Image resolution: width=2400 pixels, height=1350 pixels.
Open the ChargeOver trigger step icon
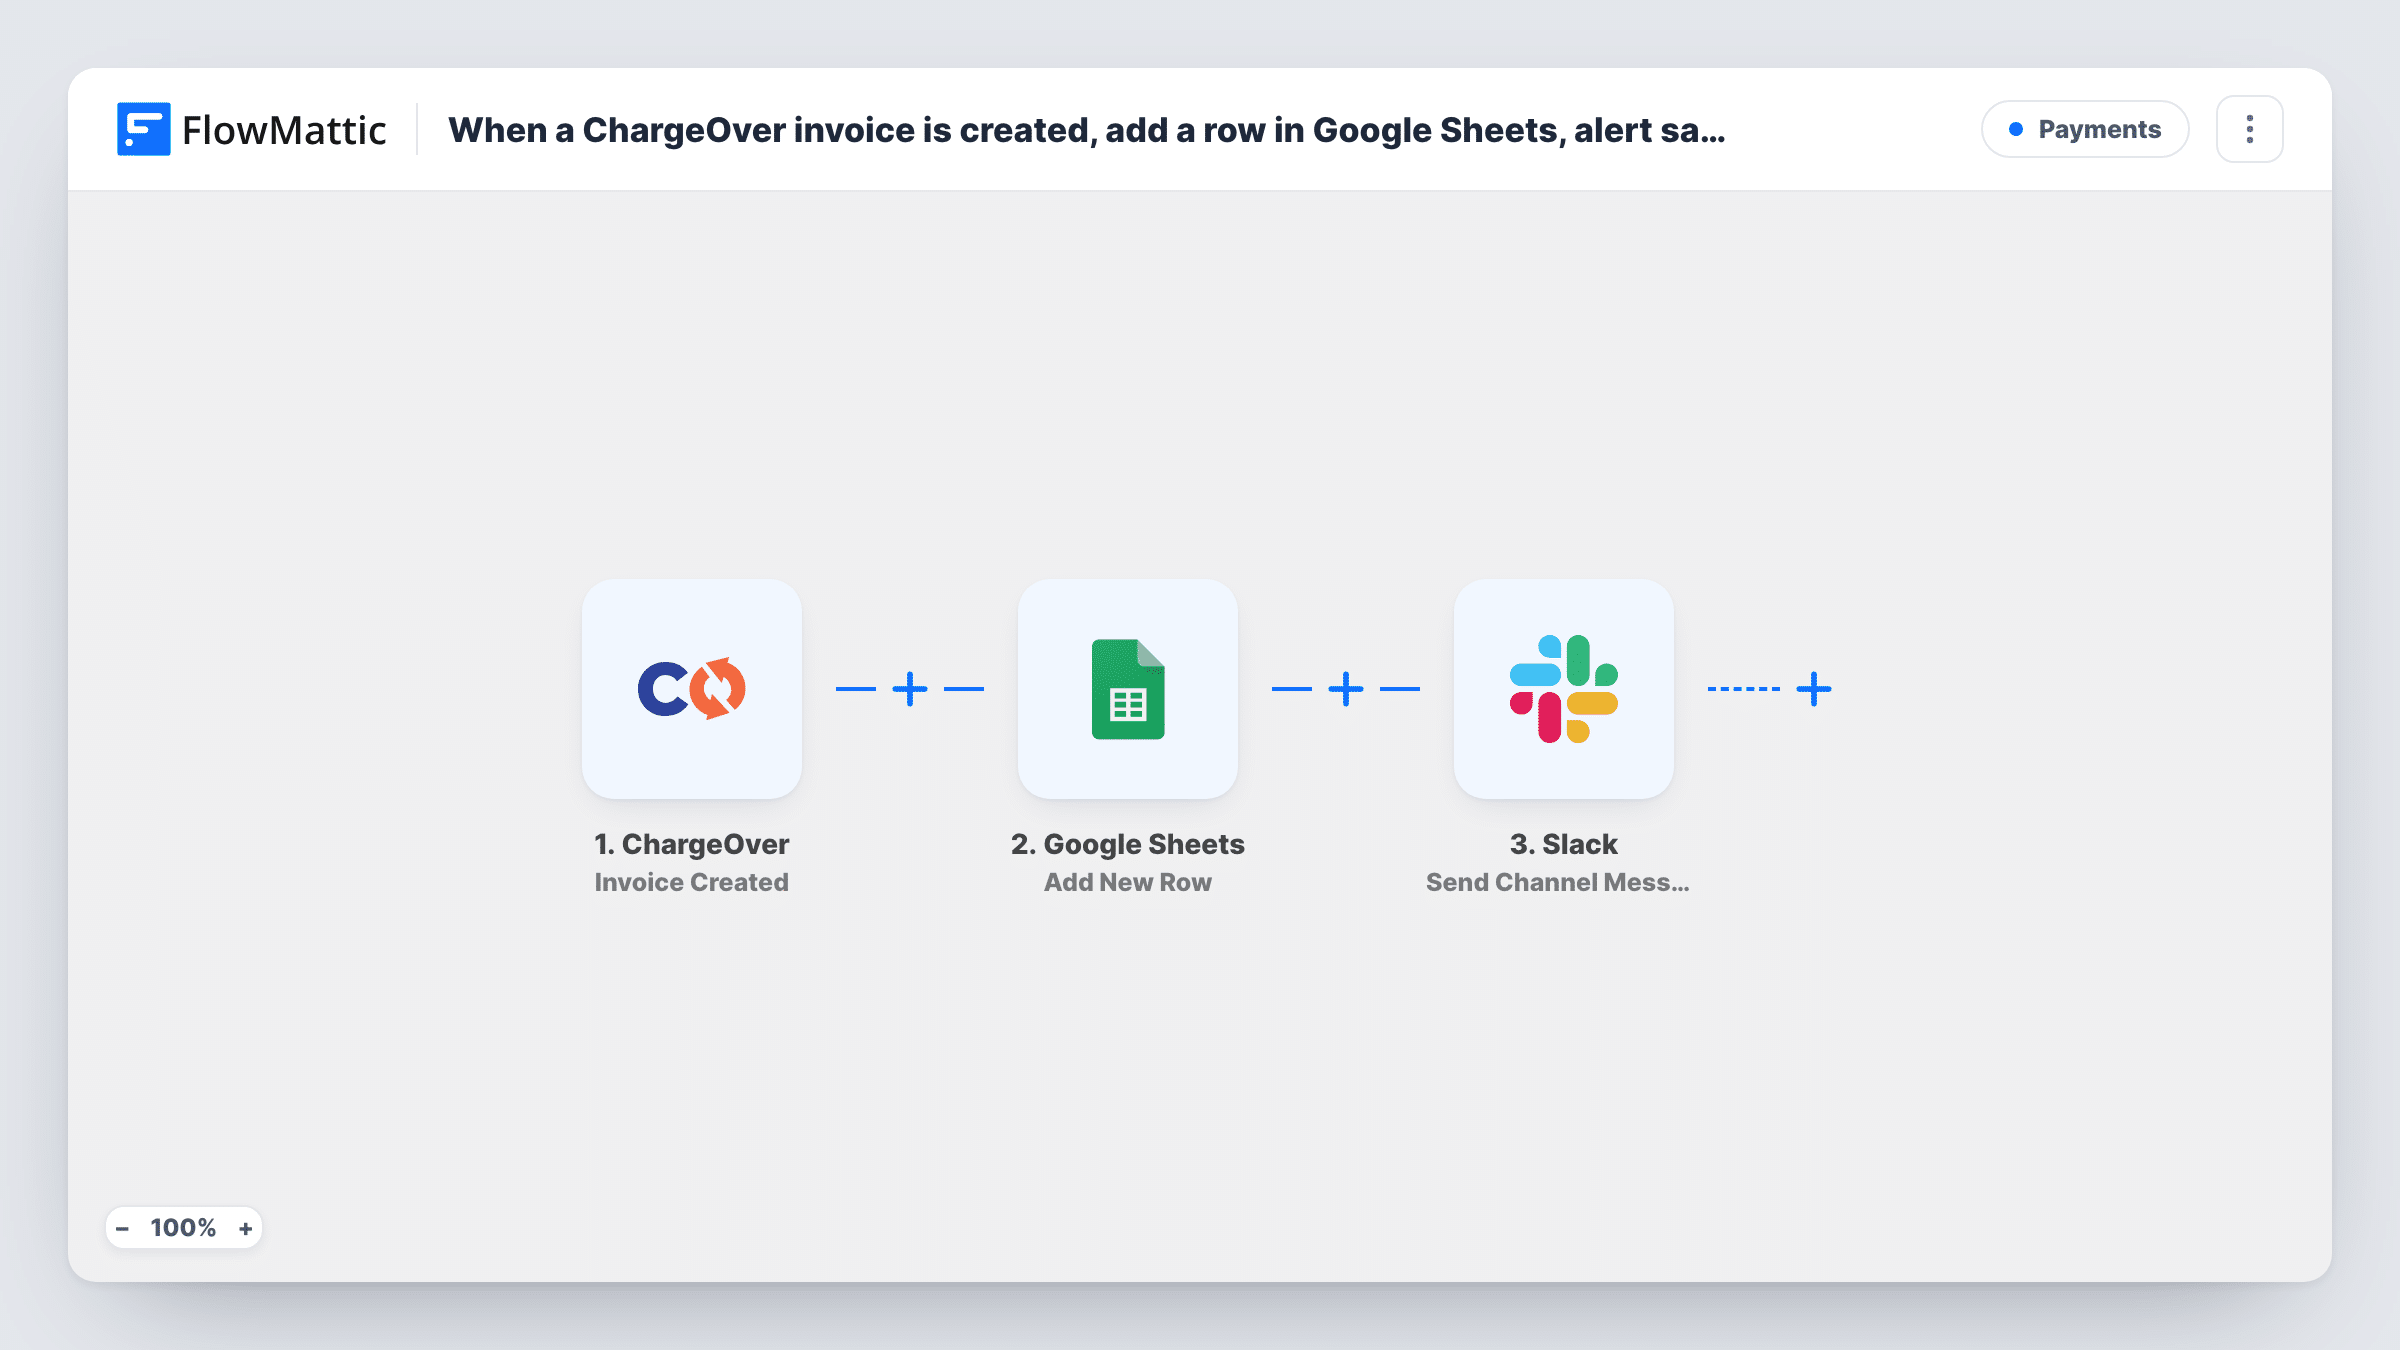pyautogui.click(x=692, y=689)
